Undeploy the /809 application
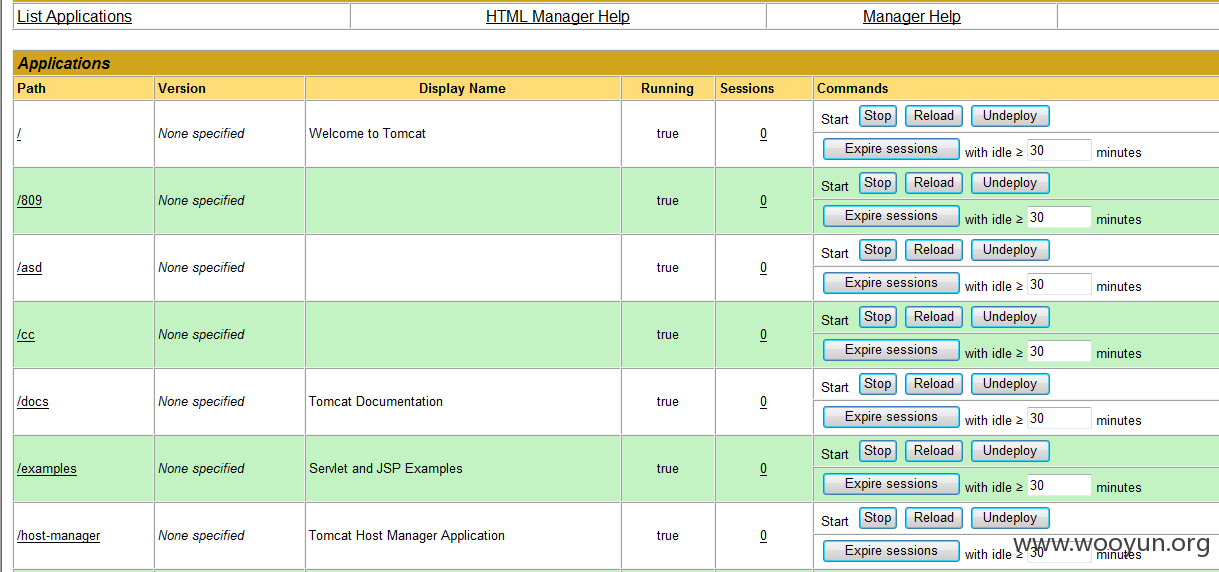Image resolution: width=1219 pixels, height=572 pixels. click(x=1010, y=183)
